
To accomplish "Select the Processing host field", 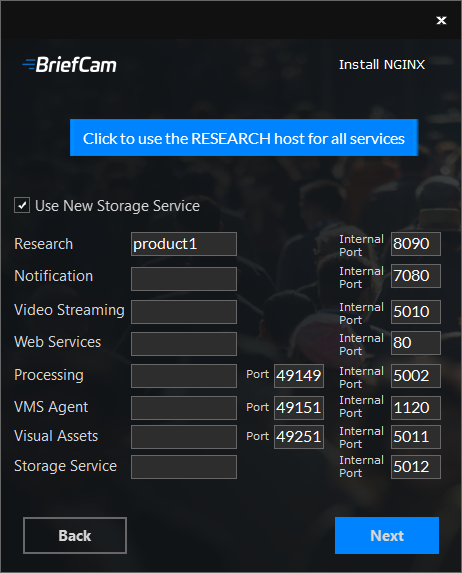I will pyautogui.click(x=184, y=376).
